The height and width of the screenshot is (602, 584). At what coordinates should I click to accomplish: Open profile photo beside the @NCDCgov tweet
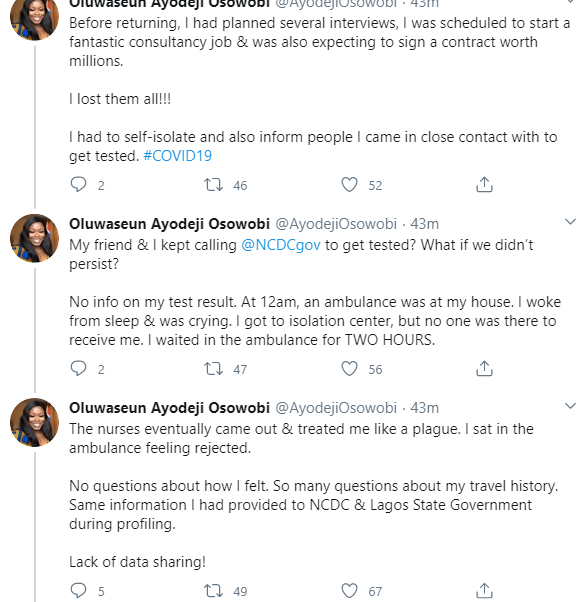pos(35,238)
